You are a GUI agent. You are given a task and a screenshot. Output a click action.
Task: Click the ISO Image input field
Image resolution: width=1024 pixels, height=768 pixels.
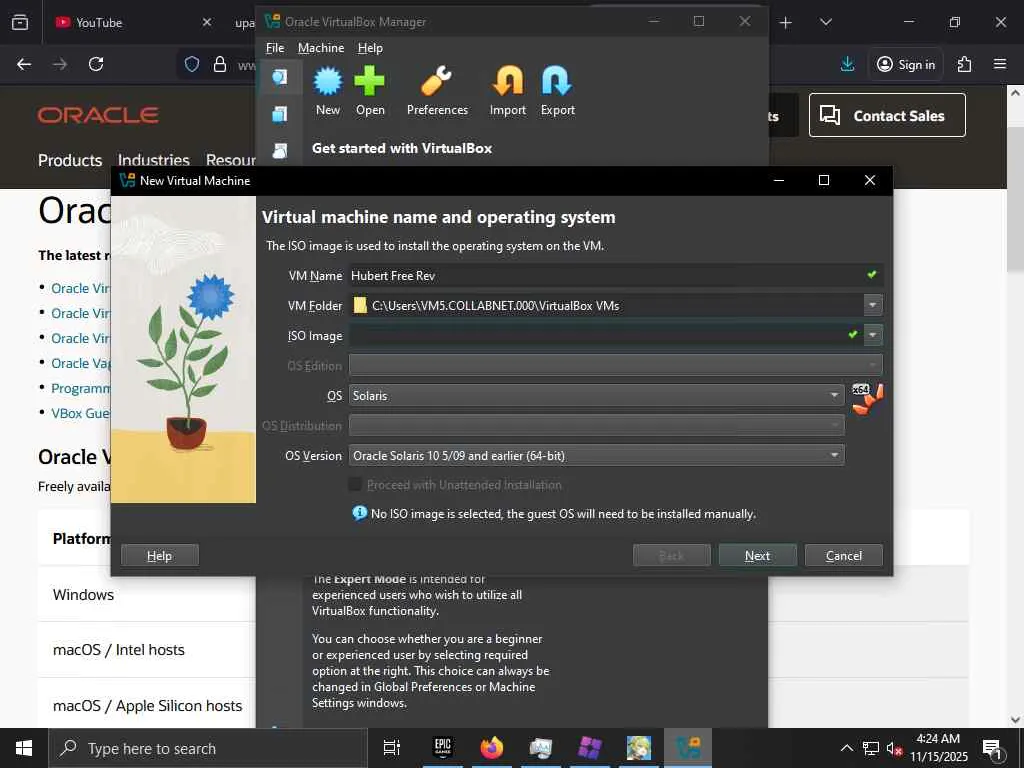[x=606, y=335]
